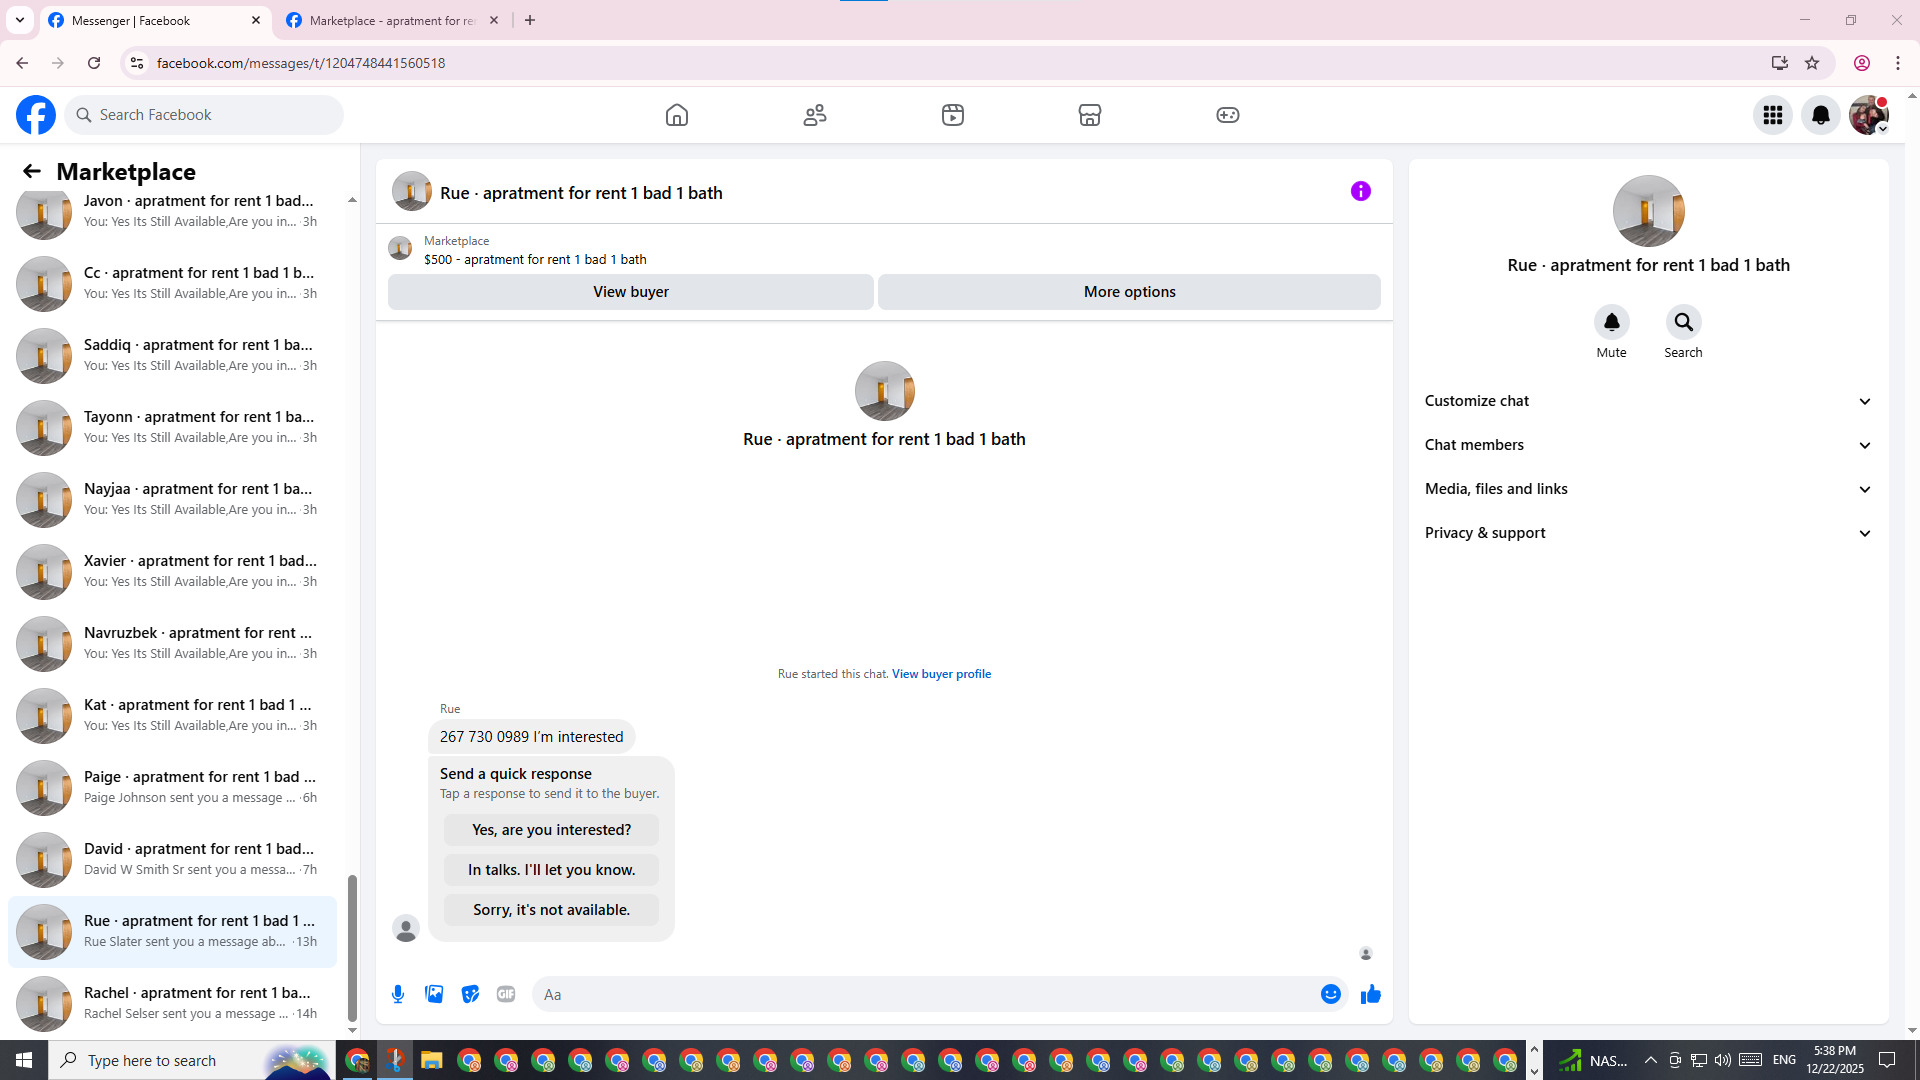Open the Facebook apps grid menu
The image size is (1920, 1080).
click(x=1772, y=115)
